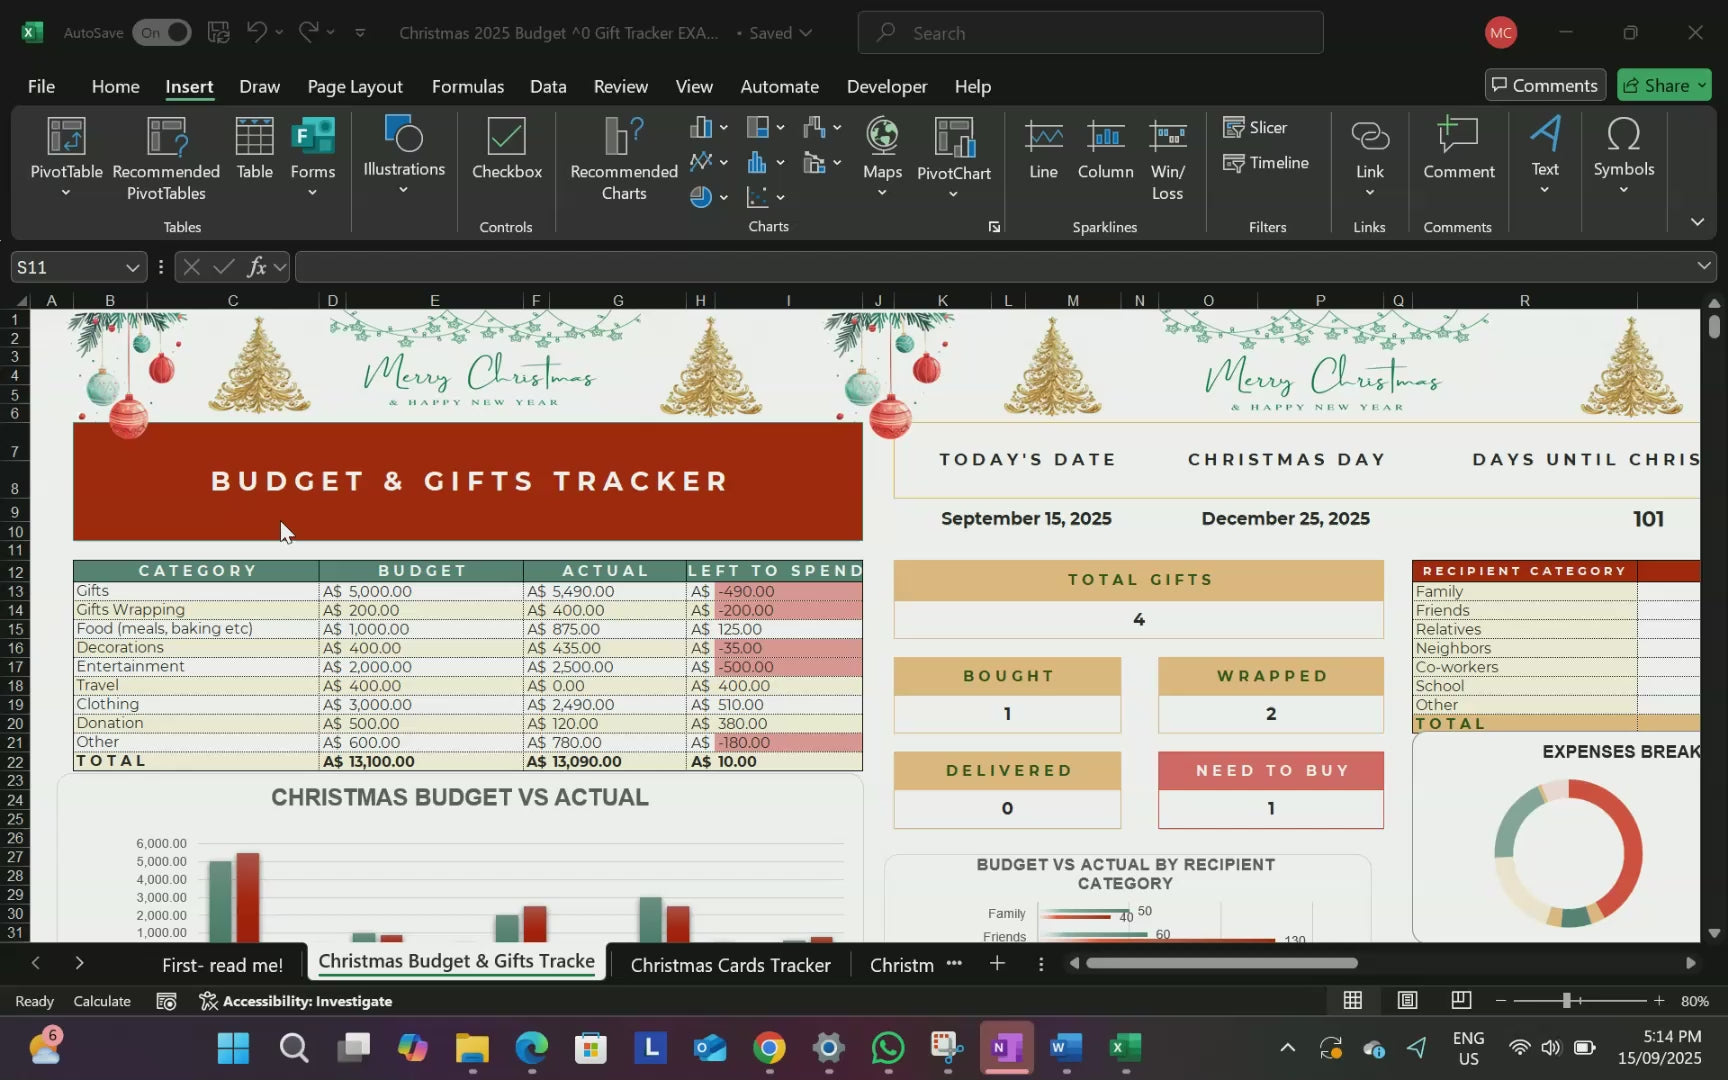This screenshot has width=1728, height=1080.
Task: Insert a Table from the ribbon
Action: coord(254,148)
